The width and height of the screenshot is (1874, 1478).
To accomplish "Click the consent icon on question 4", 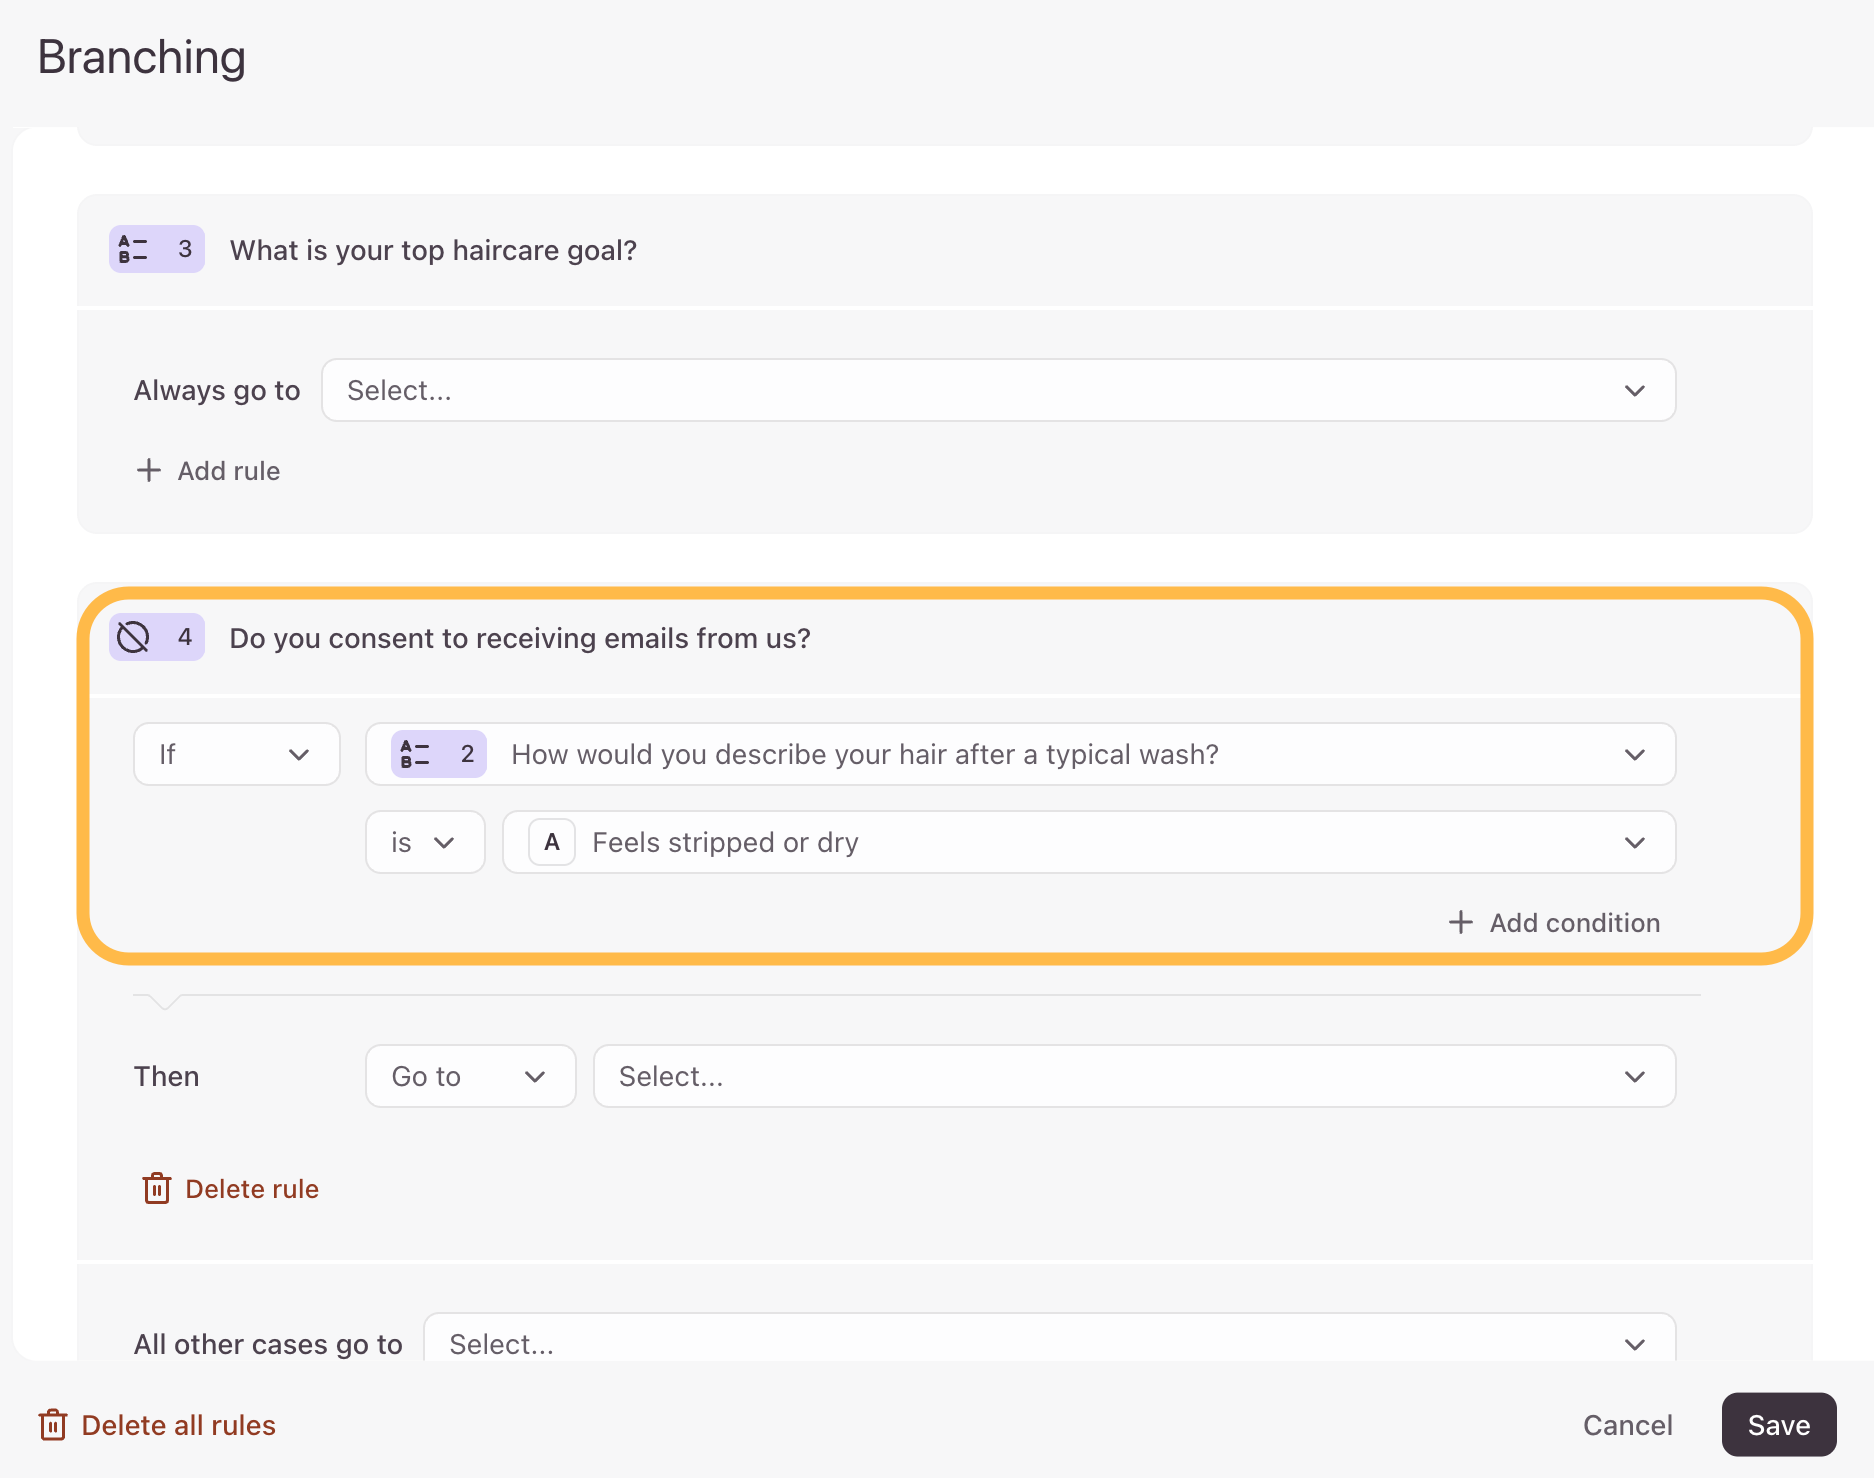I will (133, 637).
